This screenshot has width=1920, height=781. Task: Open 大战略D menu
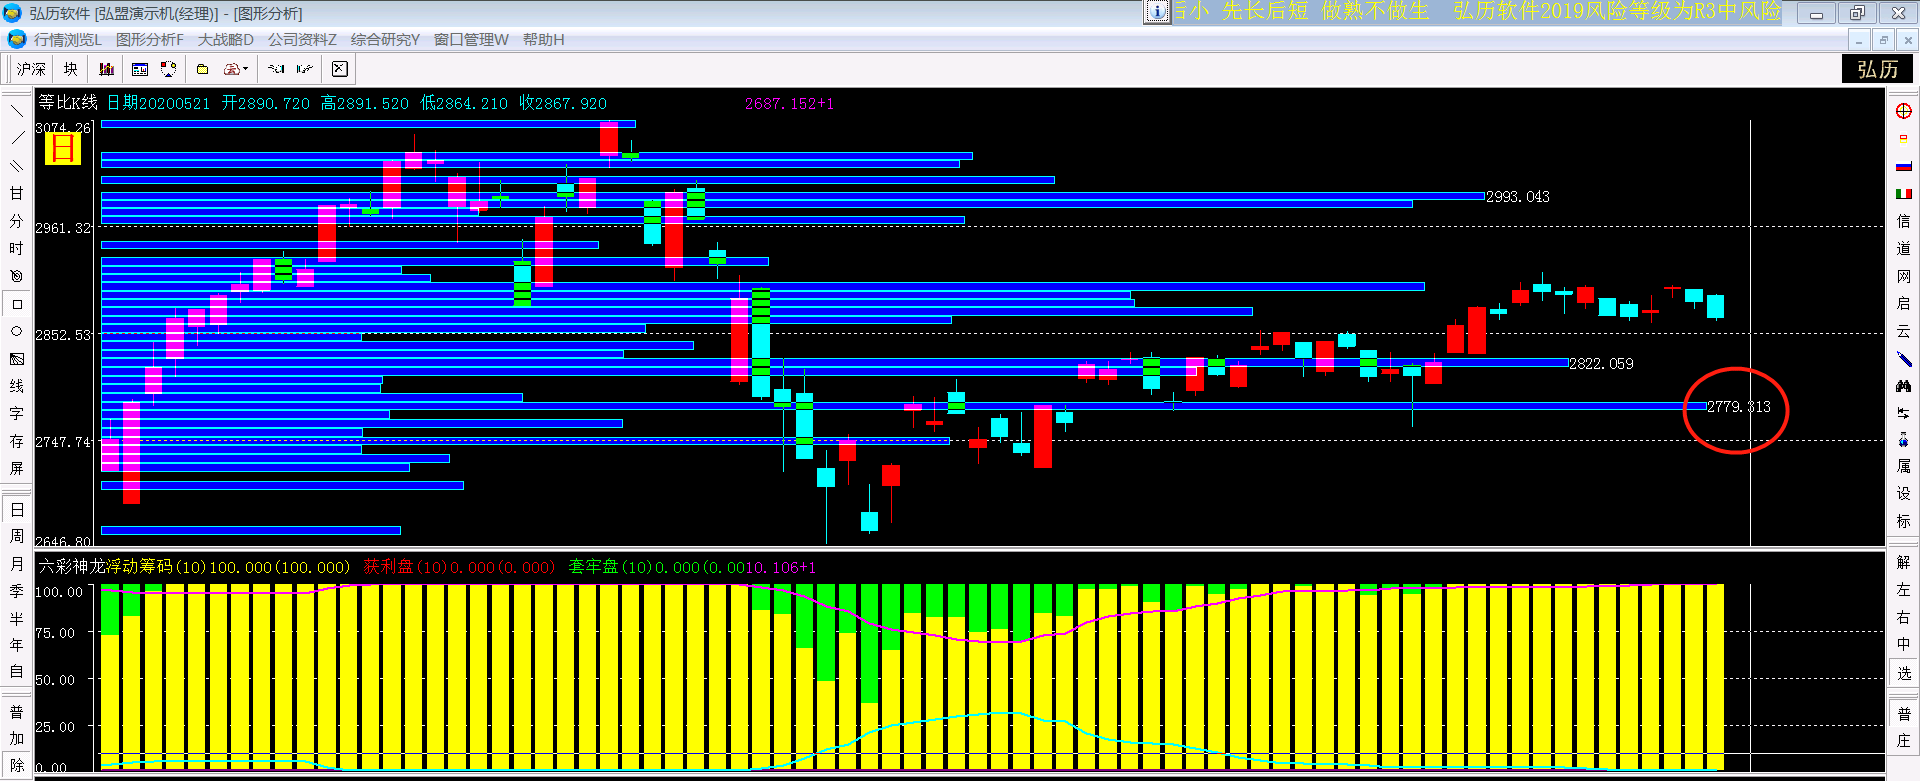226,40
